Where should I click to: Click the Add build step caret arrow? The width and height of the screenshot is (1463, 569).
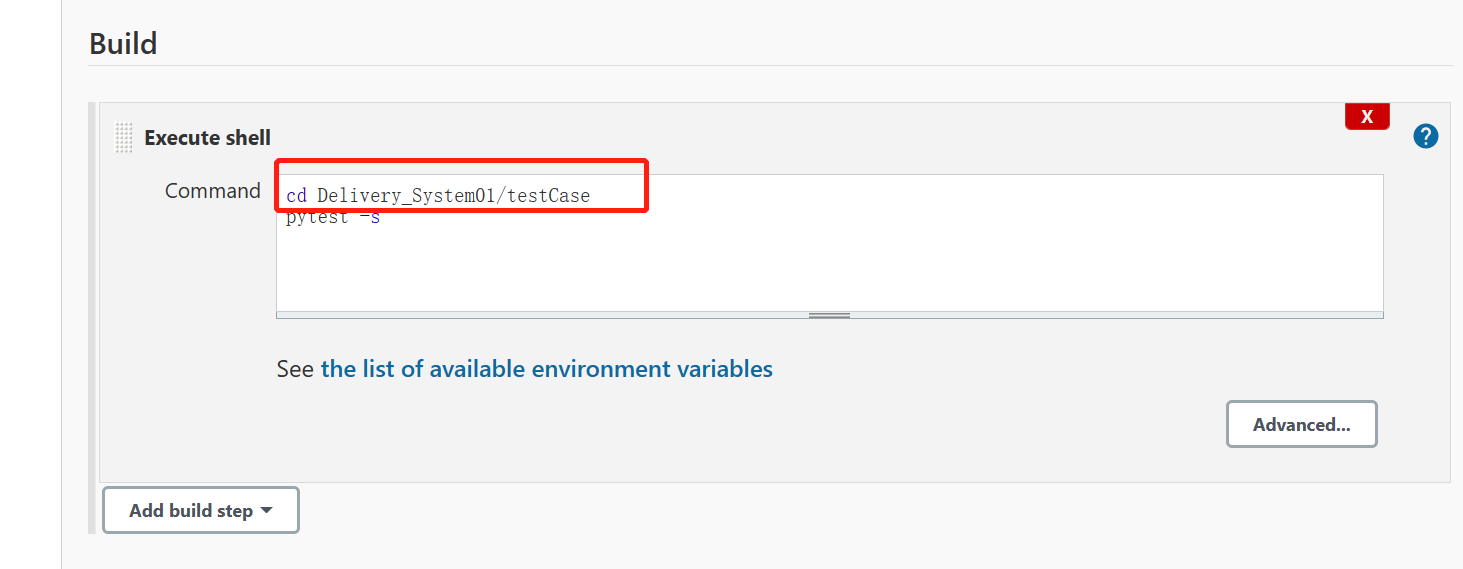(266, 511)
